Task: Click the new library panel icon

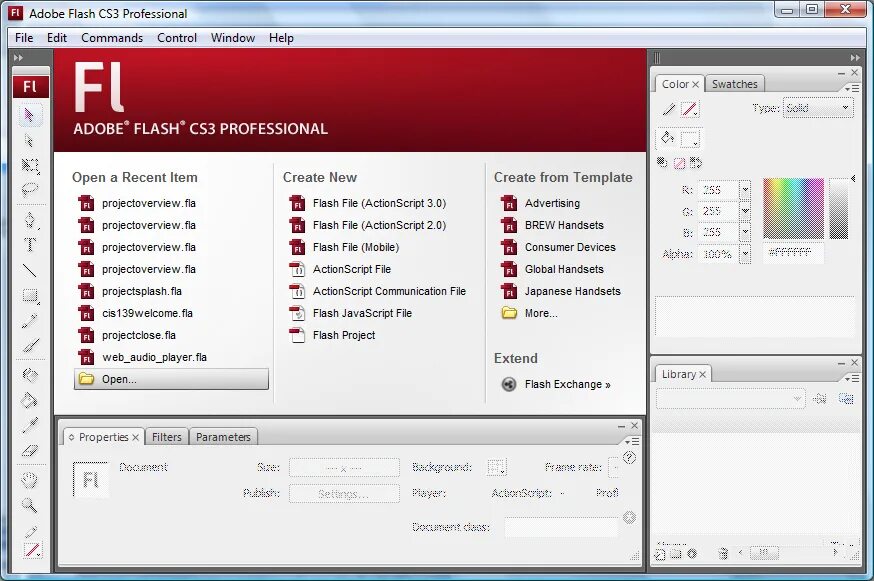Action: pos(846,399)
